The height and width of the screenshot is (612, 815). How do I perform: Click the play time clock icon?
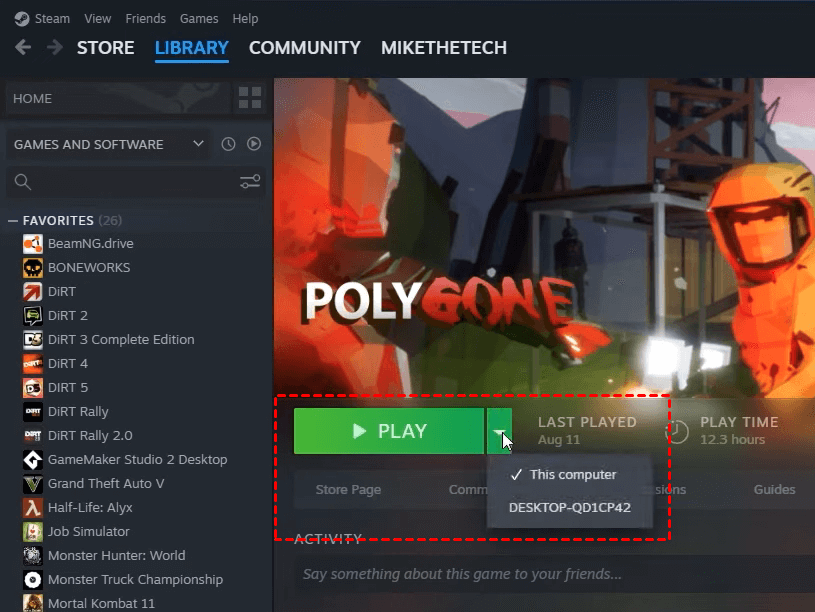click(677, 431)
